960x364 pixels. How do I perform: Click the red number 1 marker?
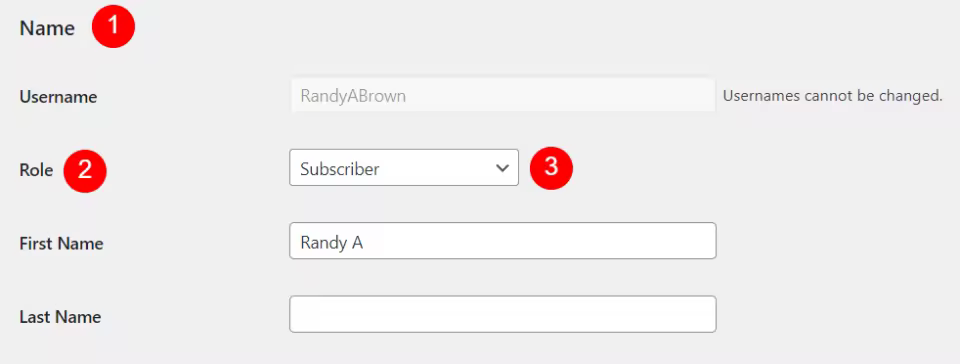click(113, 27)
